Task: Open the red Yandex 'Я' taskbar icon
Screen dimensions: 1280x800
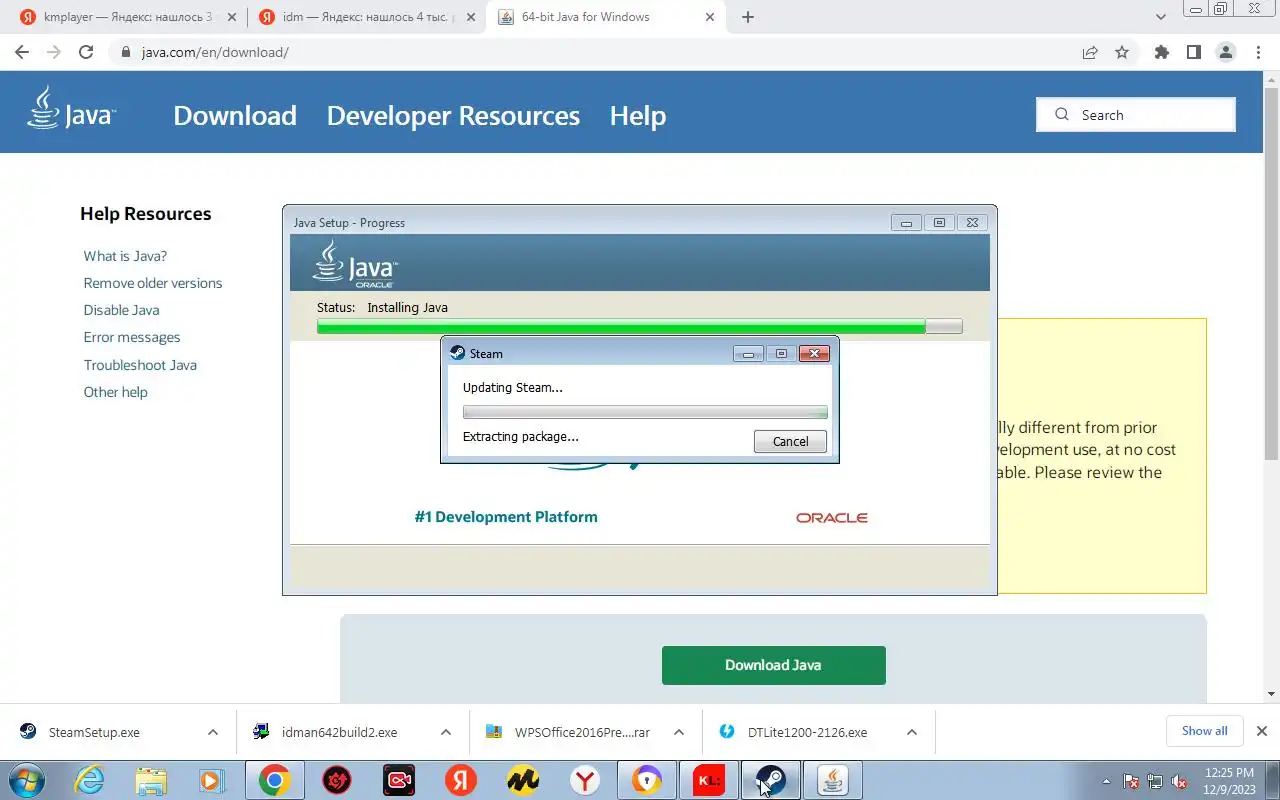Action: tap(461, 781)
